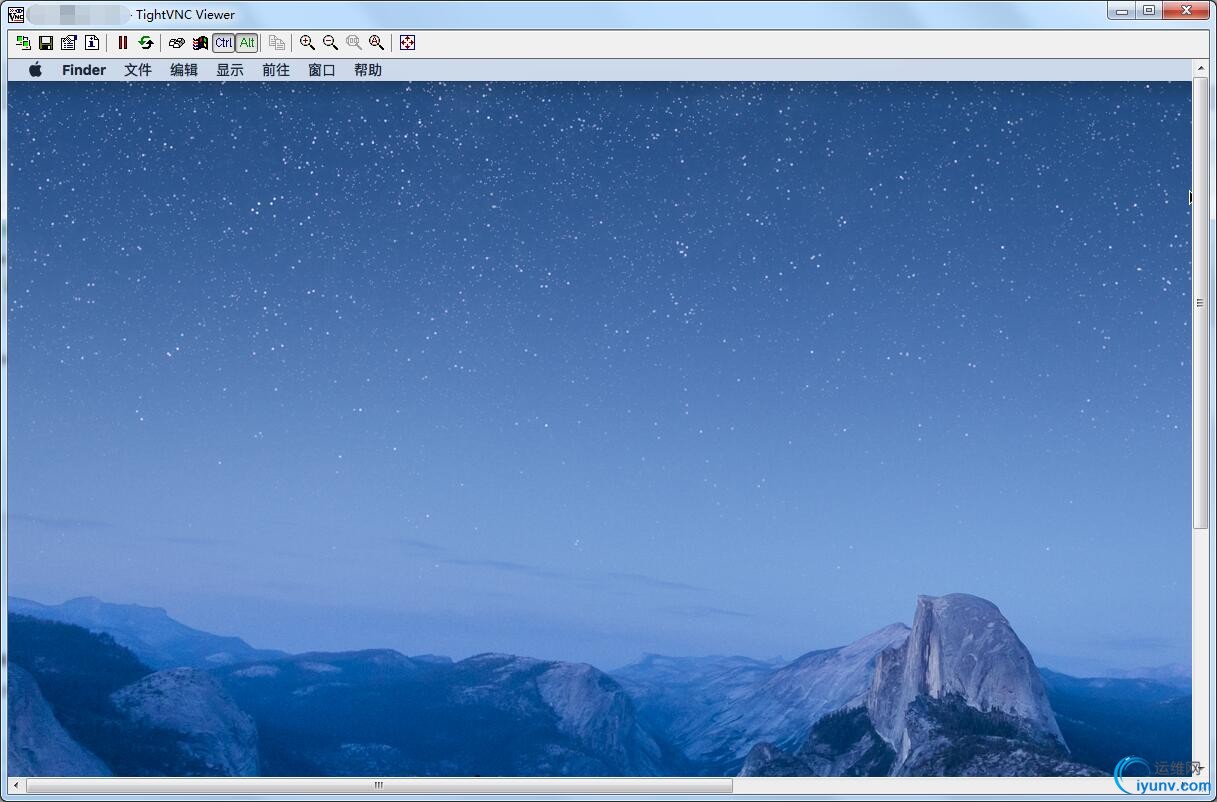Open Connection options icon
Image resolution: width=1217 pixels, height=802 pixels.
69,43
